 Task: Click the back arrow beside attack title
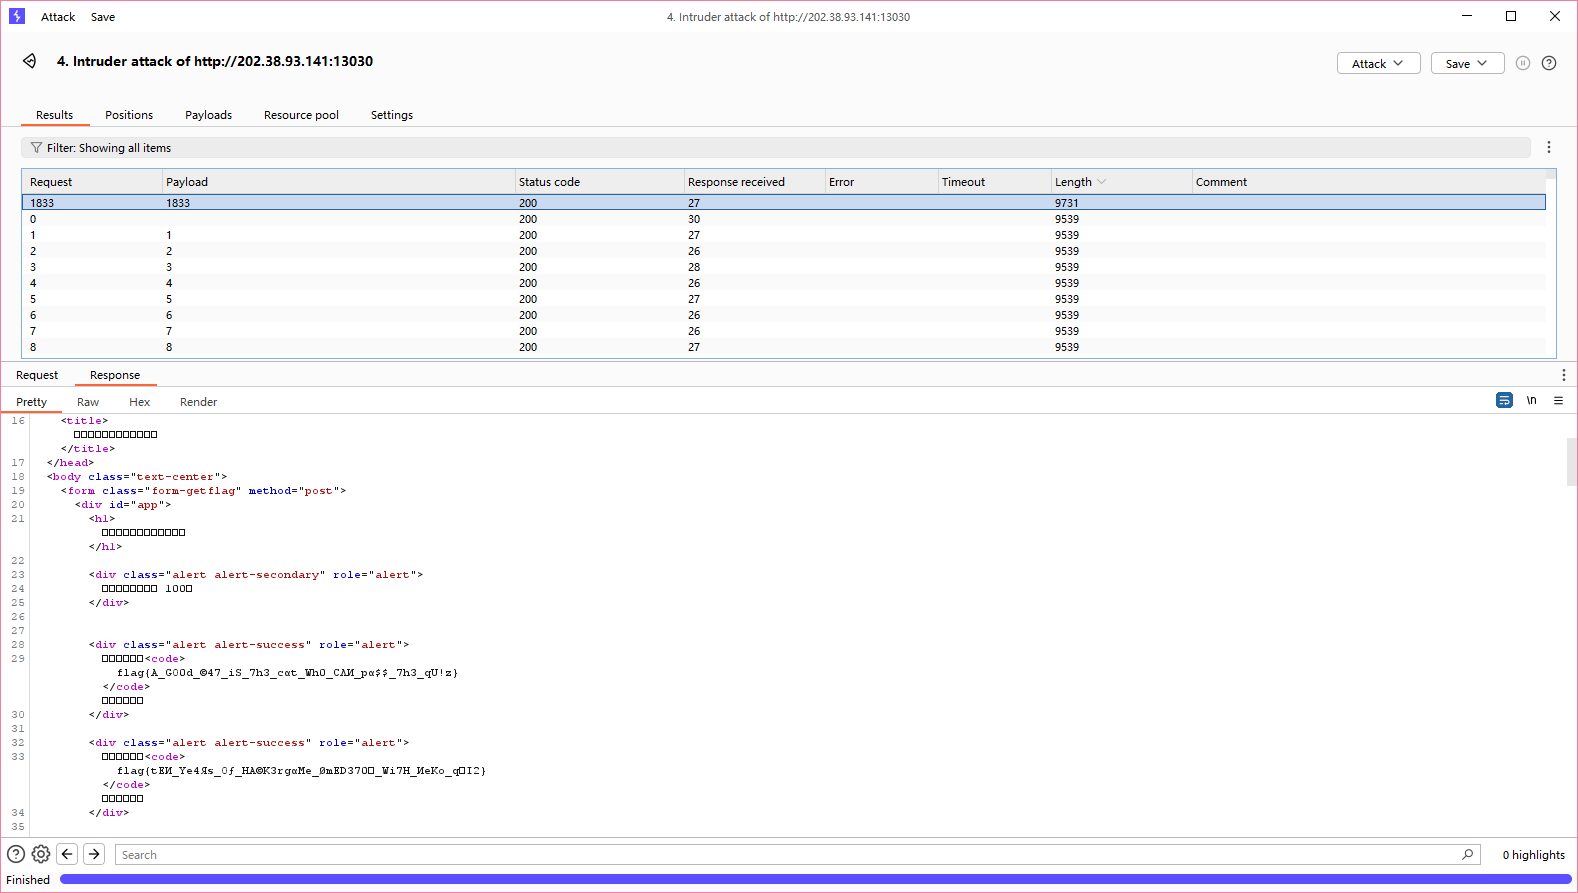coord(30,61)
